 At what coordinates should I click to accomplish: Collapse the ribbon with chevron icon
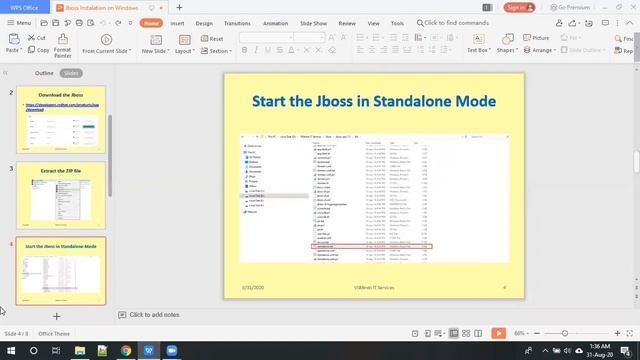coord(630,23)
